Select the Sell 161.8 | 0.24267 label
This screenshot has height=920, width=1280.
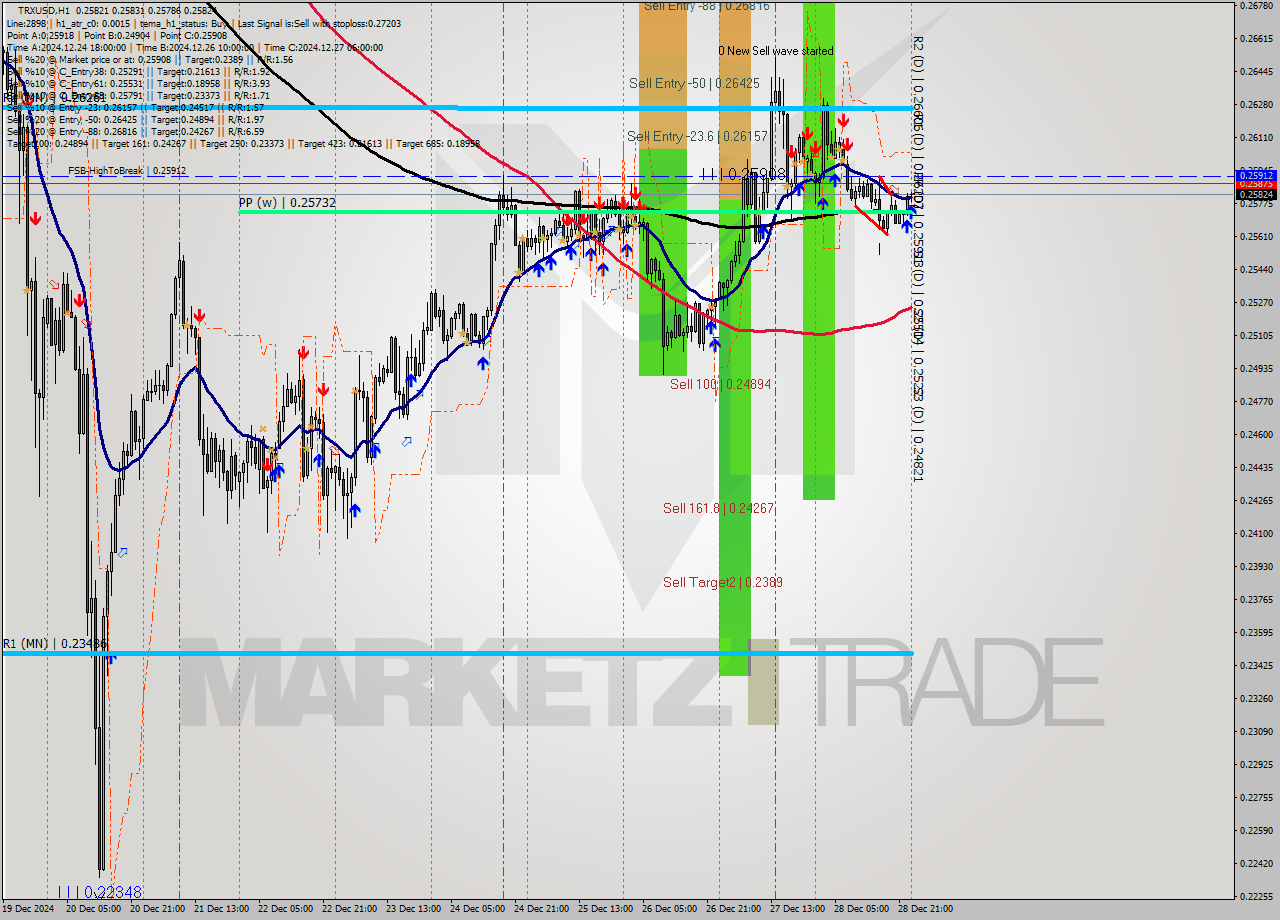coord(718,508)
